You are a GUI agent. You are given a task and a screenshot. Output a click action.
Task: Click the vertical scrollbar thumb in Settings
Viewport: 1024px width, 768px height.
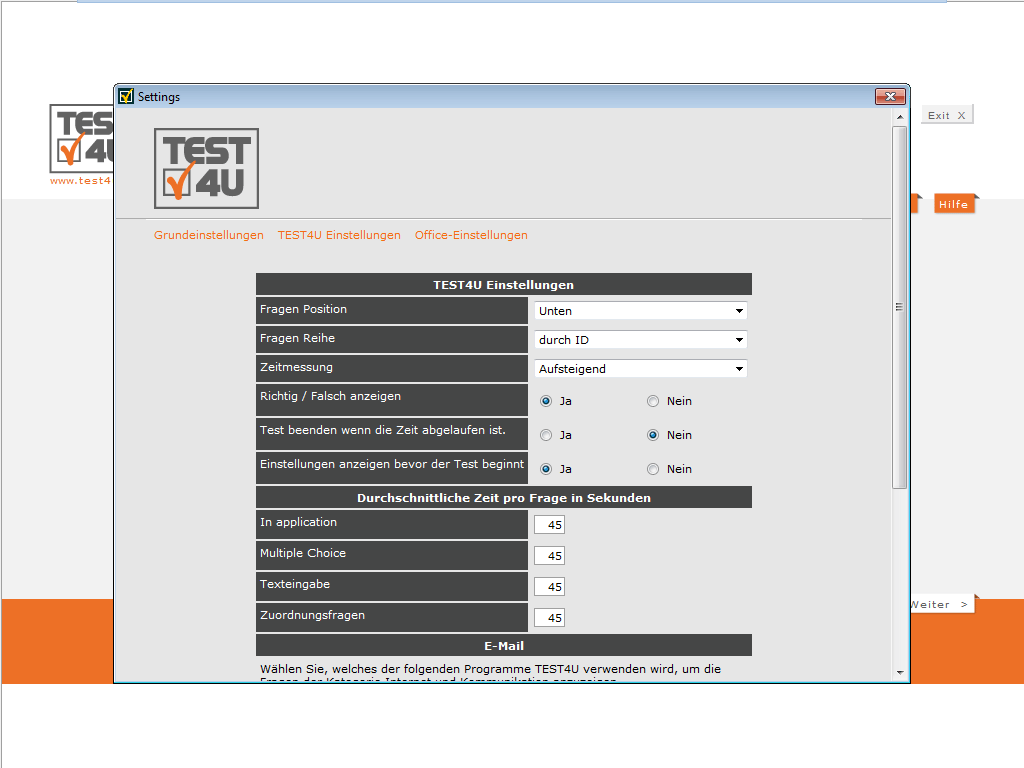[900, 307]
